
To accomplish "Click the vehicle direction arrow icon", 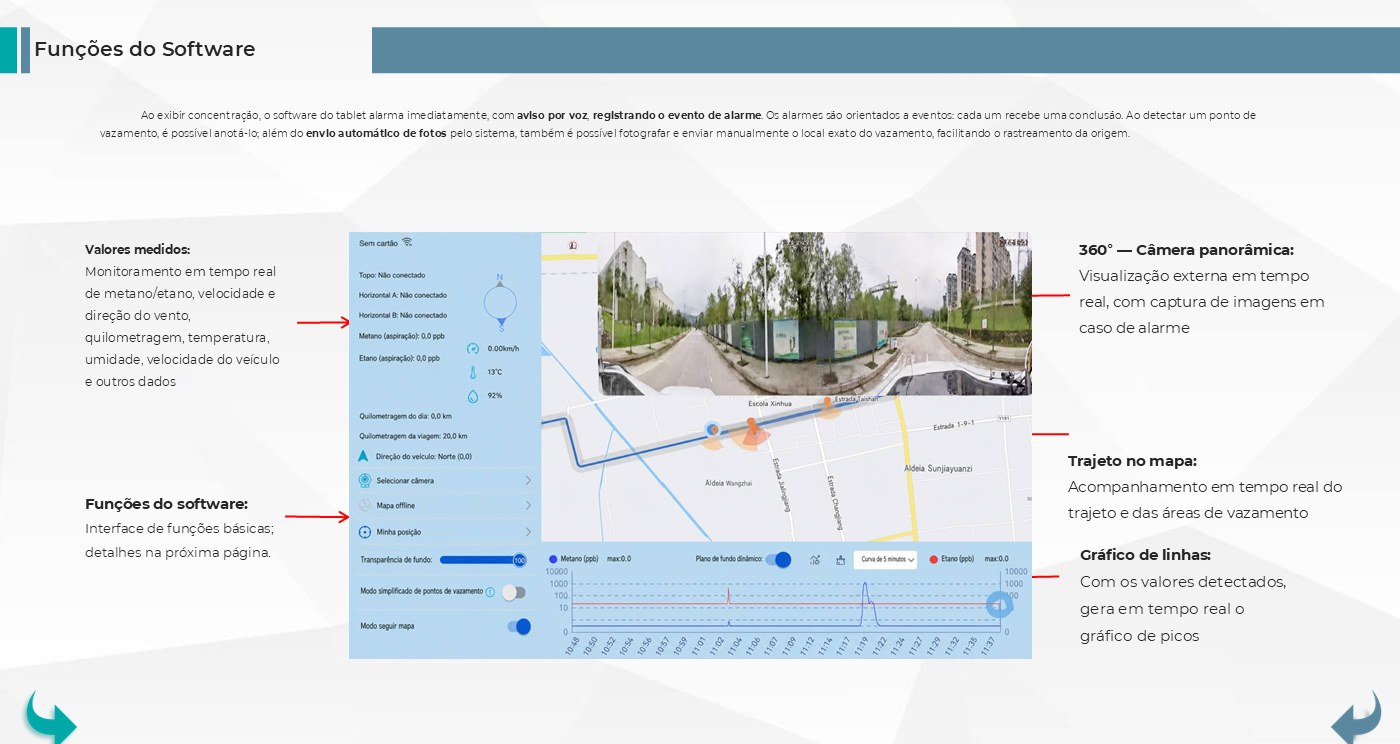I will coord(365,456).
